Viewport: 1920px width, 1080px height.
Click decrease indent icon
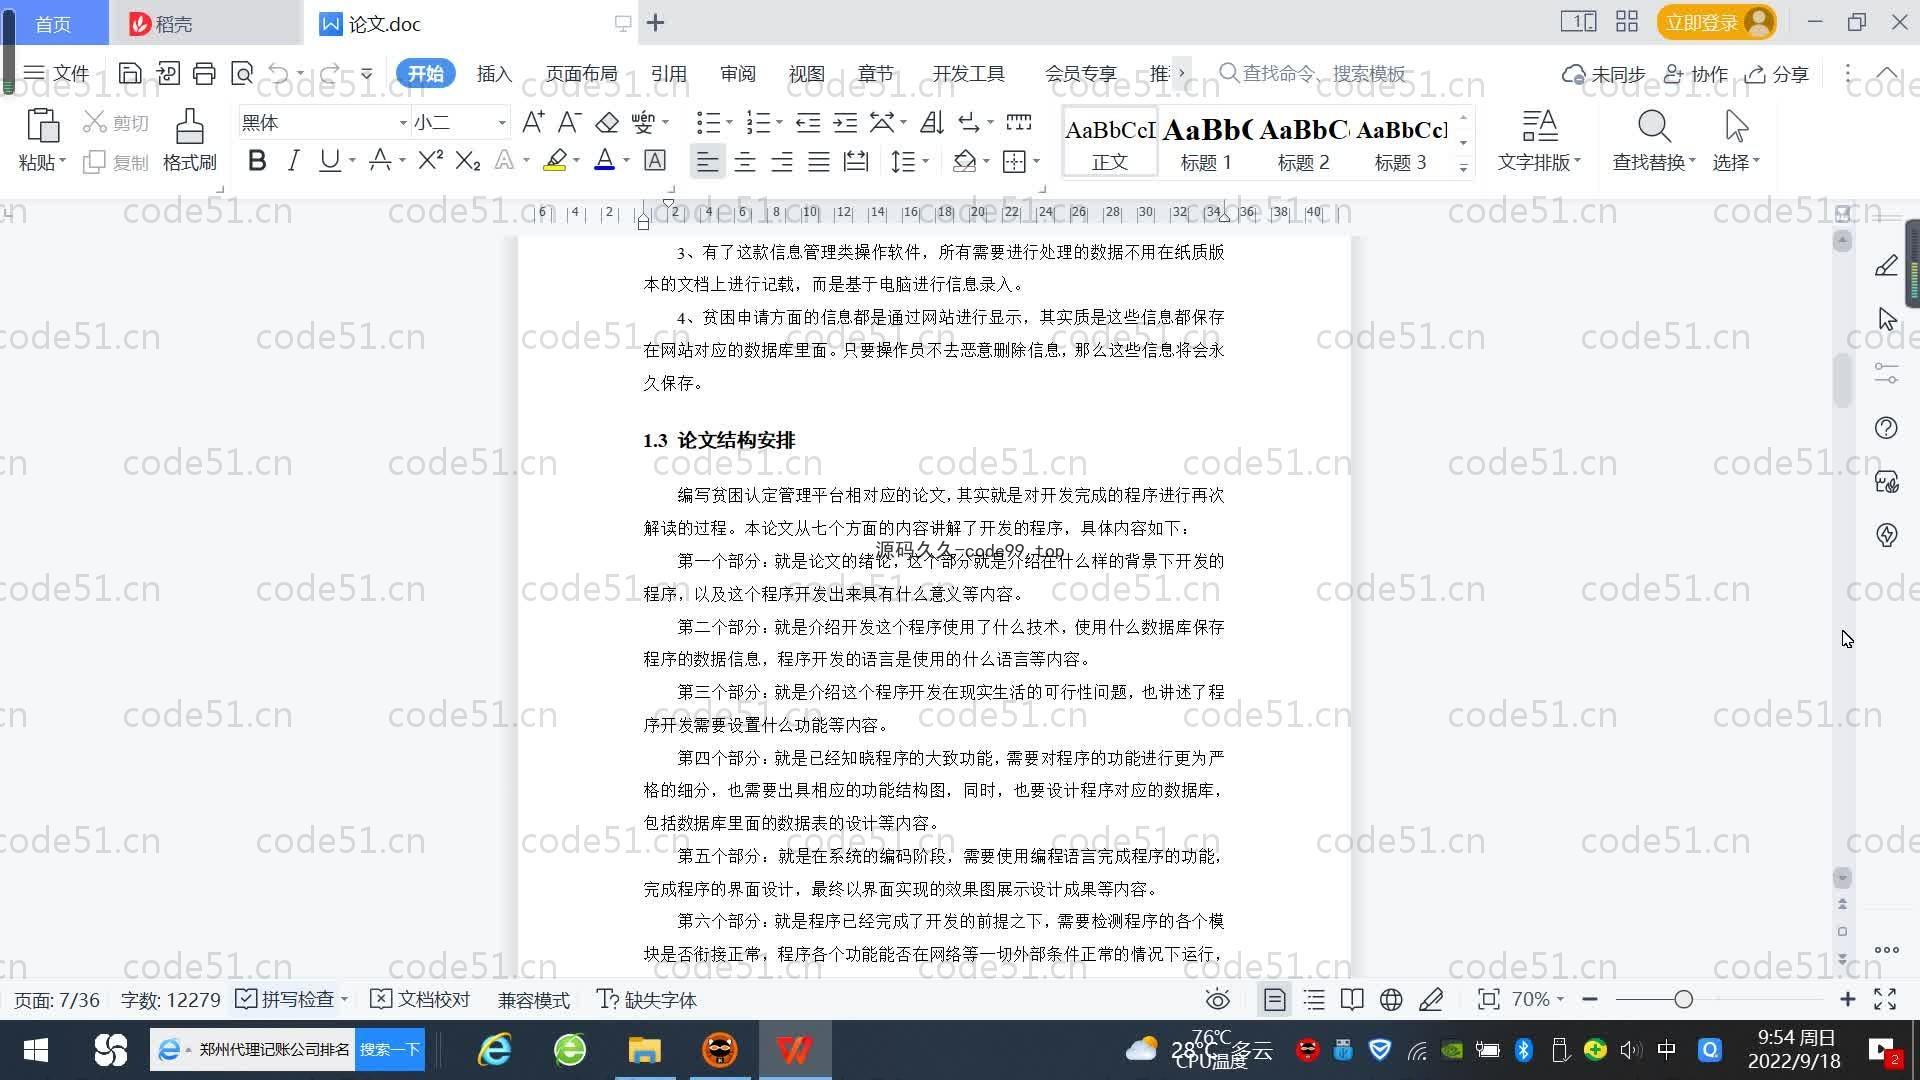coord(807,122)
